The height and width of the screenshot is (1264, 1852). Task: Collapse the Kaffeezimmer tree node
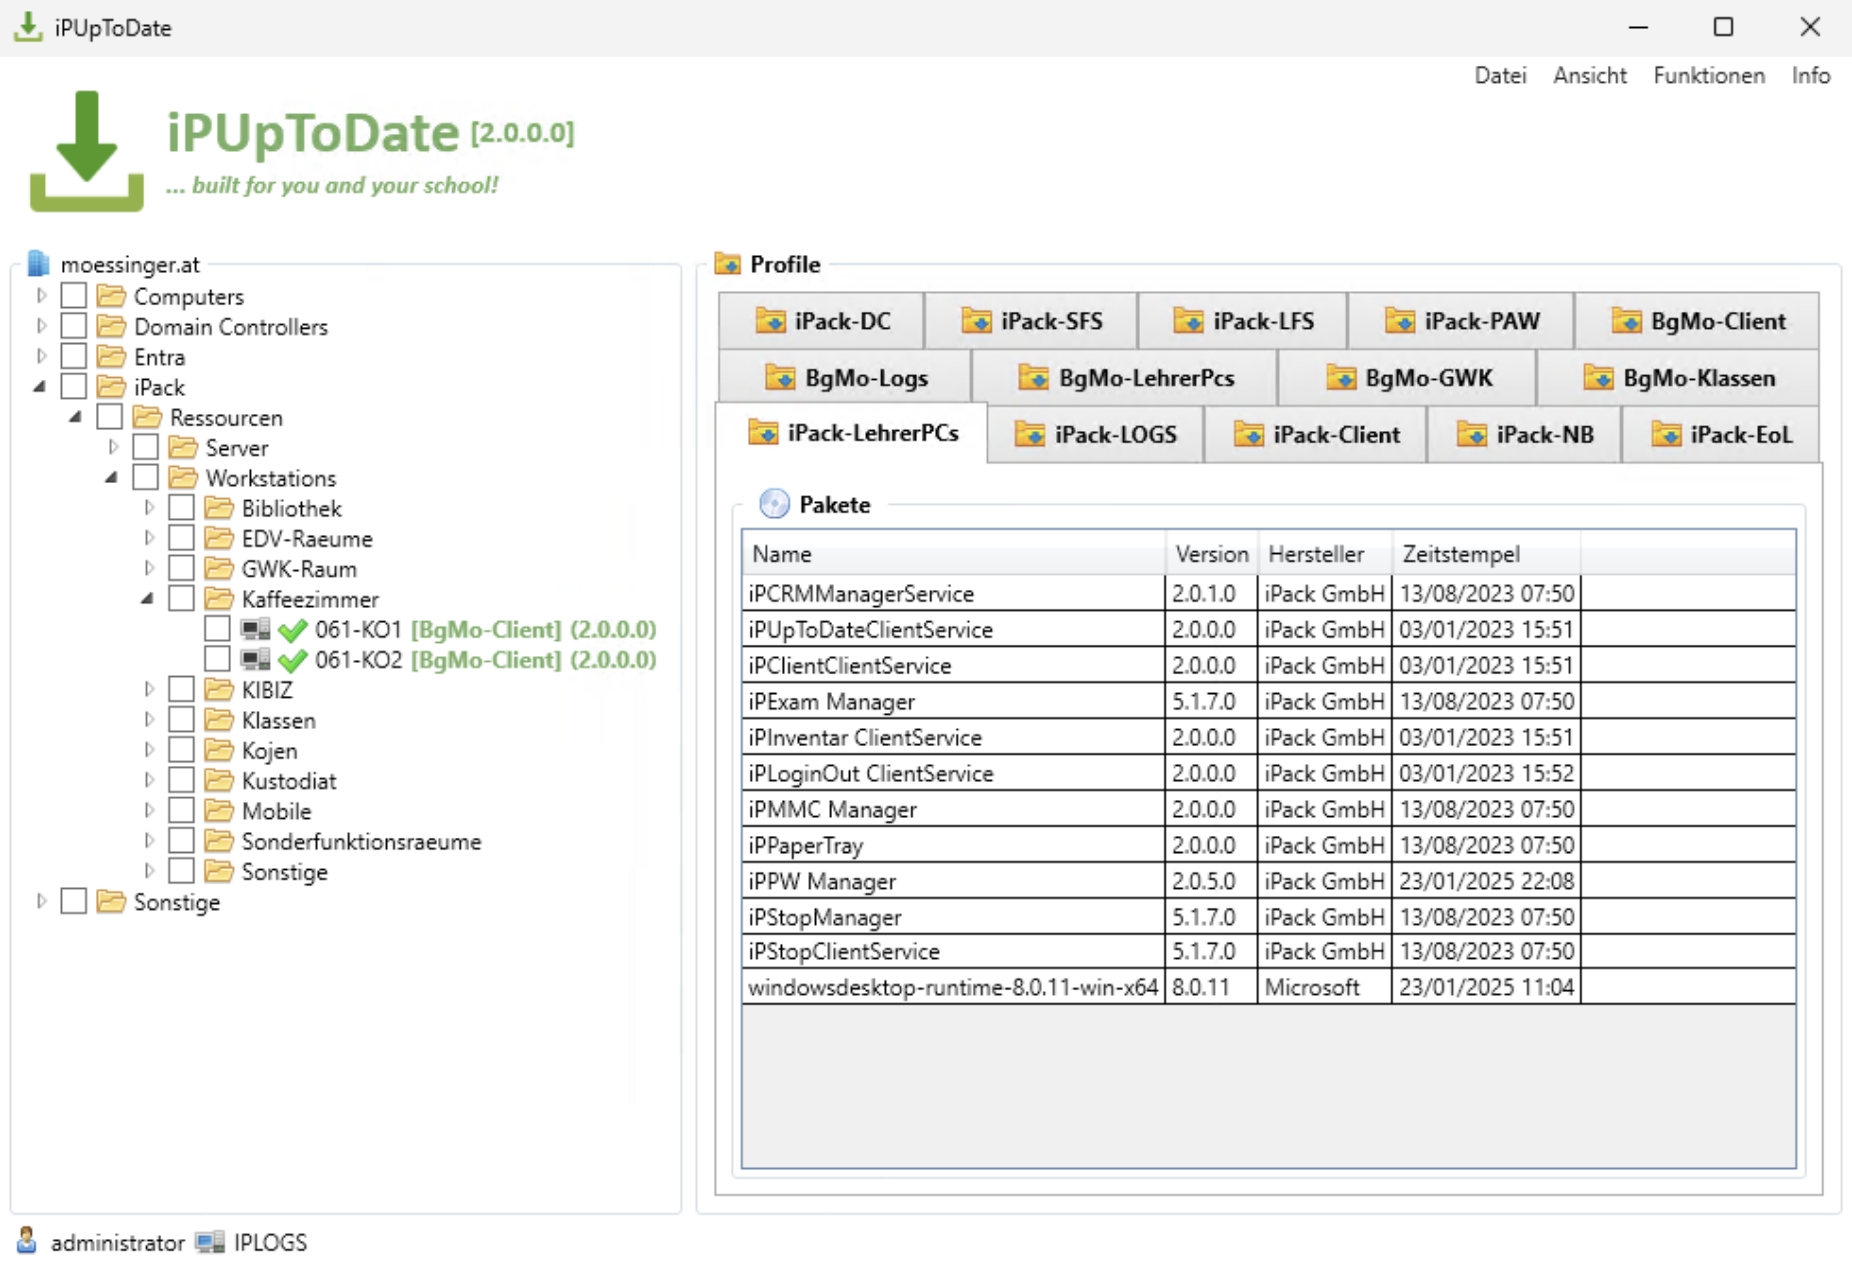(x=147, y=599)
